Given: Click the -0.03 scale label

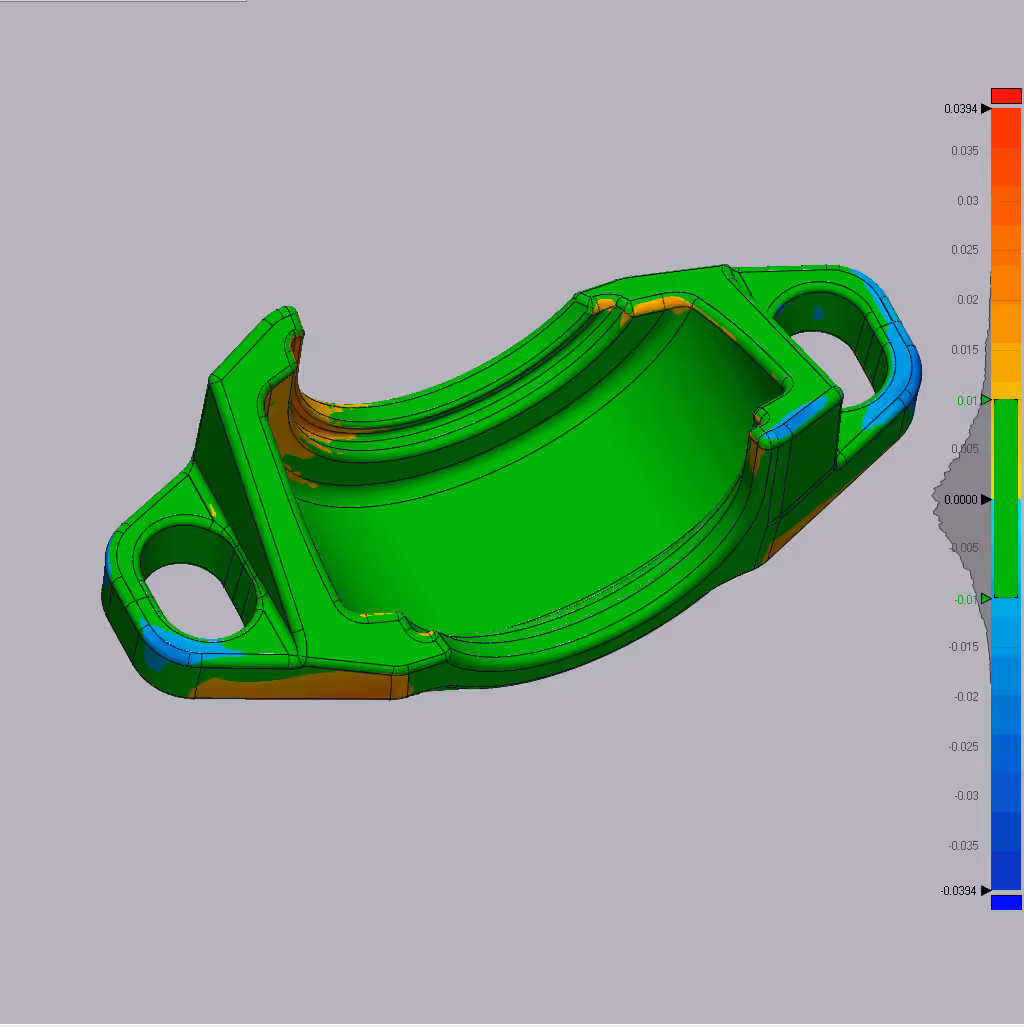Looking at the screenshot, I should (966, 795).
